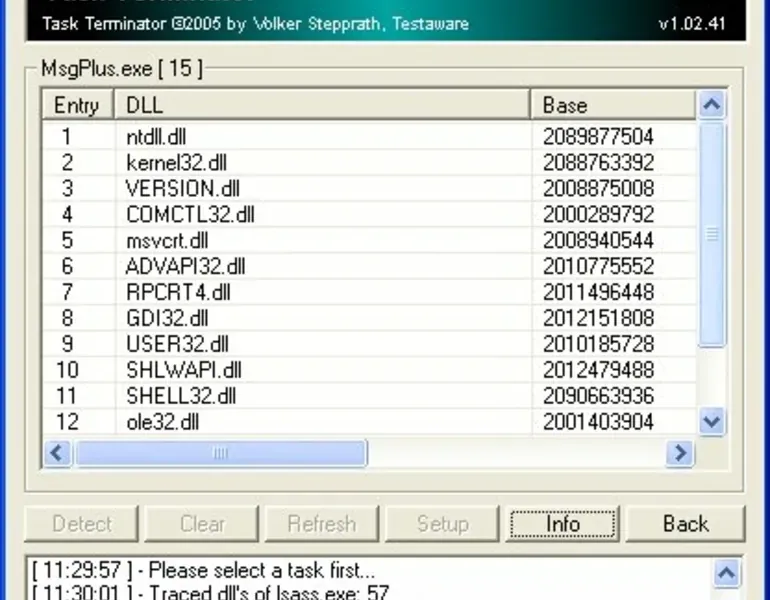Click base address 2008875008
Viewport: 770px width, 600px height.
598,189
